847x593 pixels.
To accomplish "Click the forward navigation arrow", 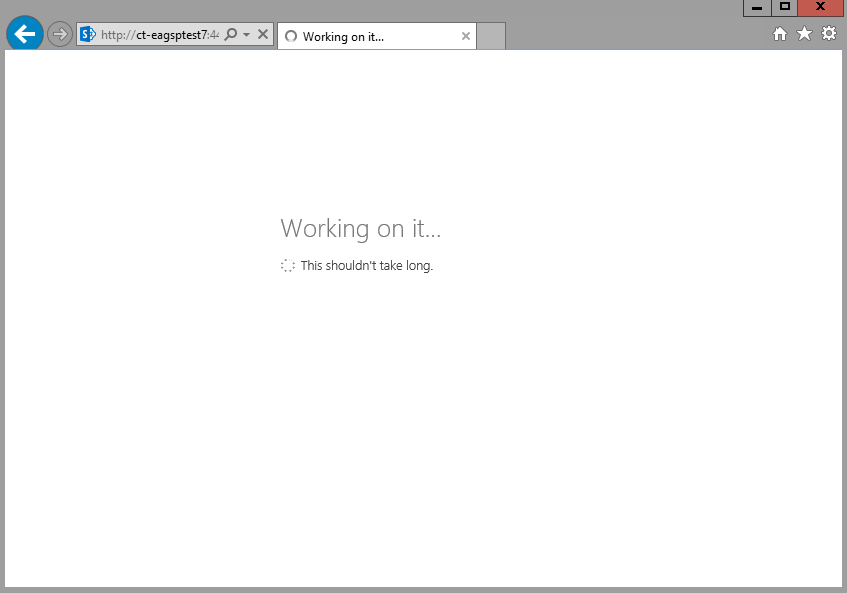I will (59, 34).
